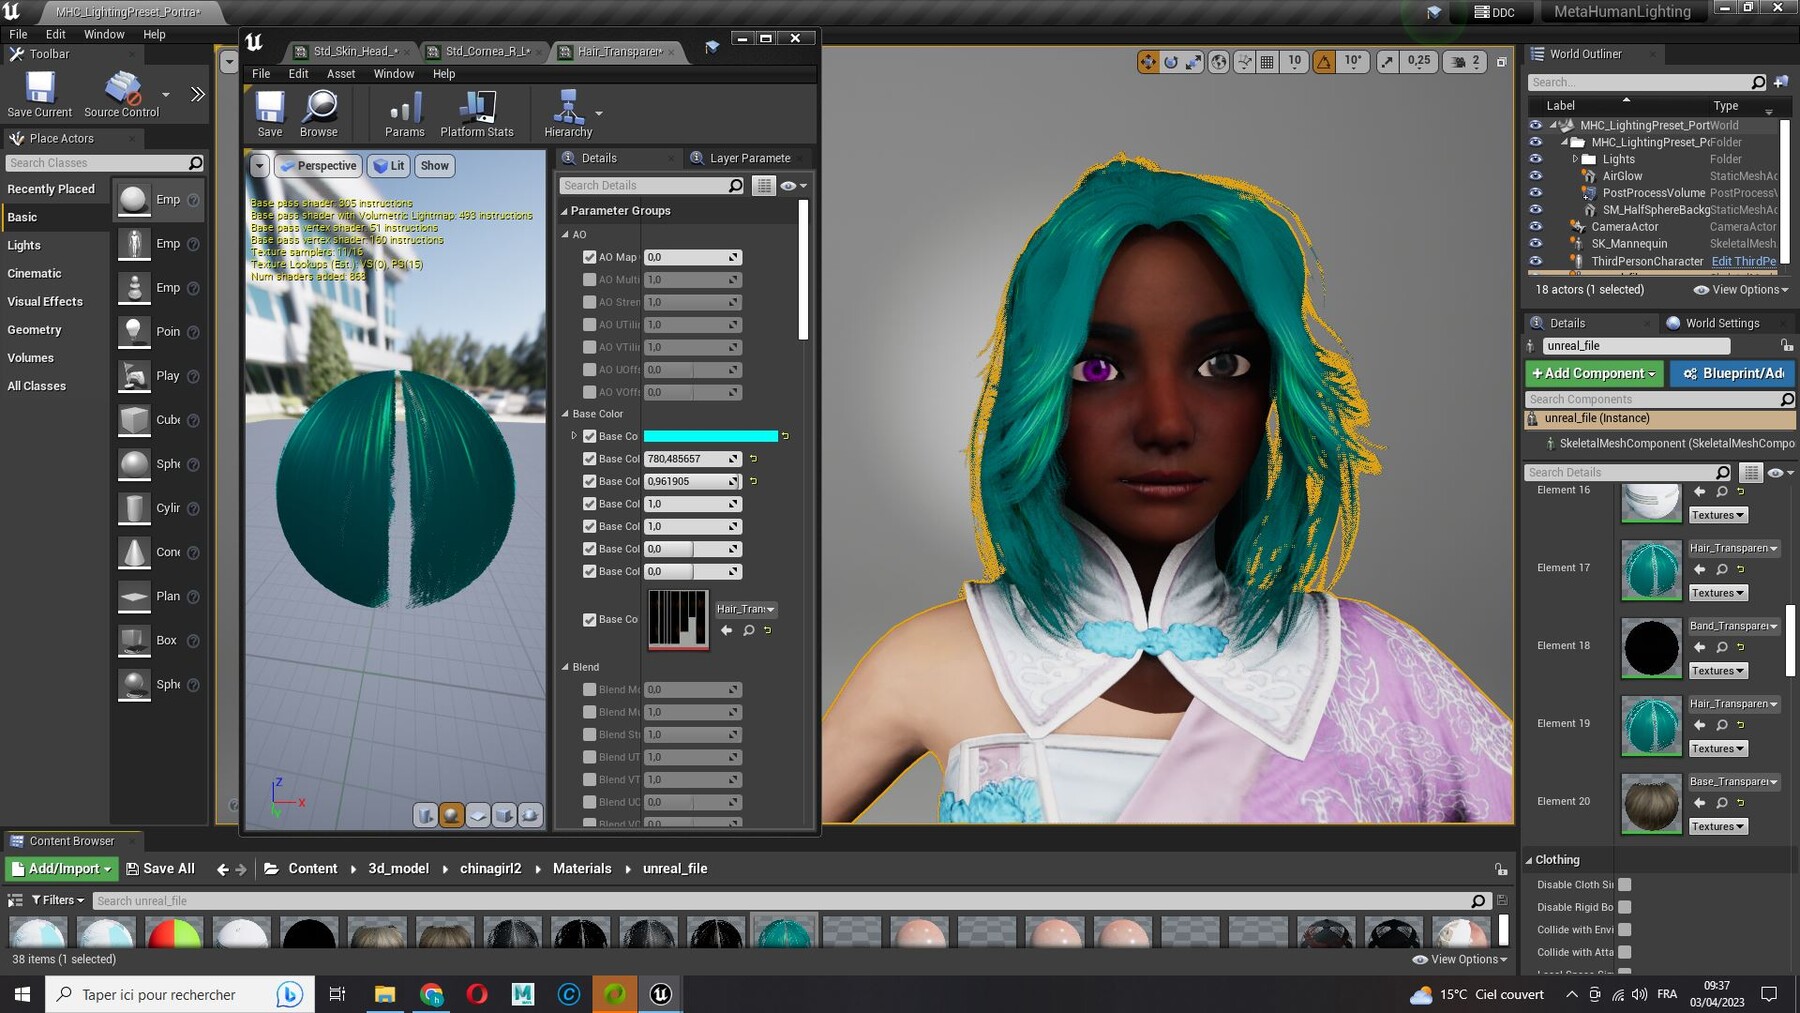1800x1013 pixels.
Task: Uncheck the Base Color tint checkbox
Action: tap(590, 436)
